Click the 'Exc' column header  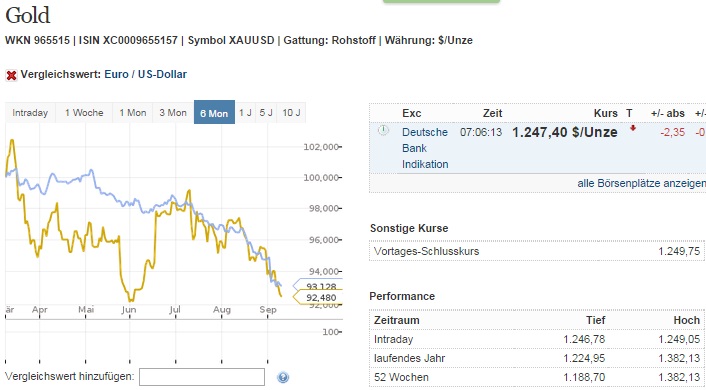coord(412,113)
